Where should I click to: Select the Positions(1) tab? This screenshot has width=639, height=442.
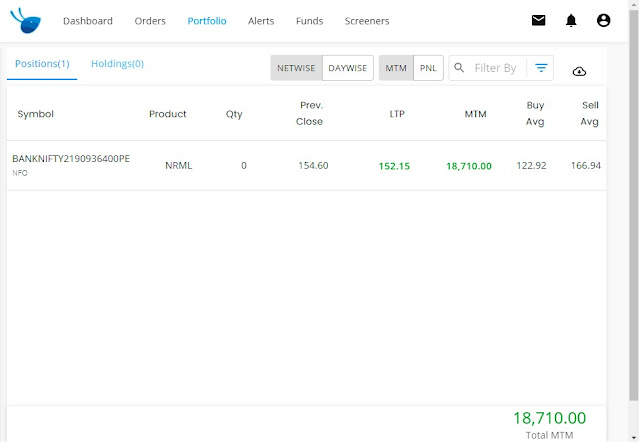pos(42,64)
